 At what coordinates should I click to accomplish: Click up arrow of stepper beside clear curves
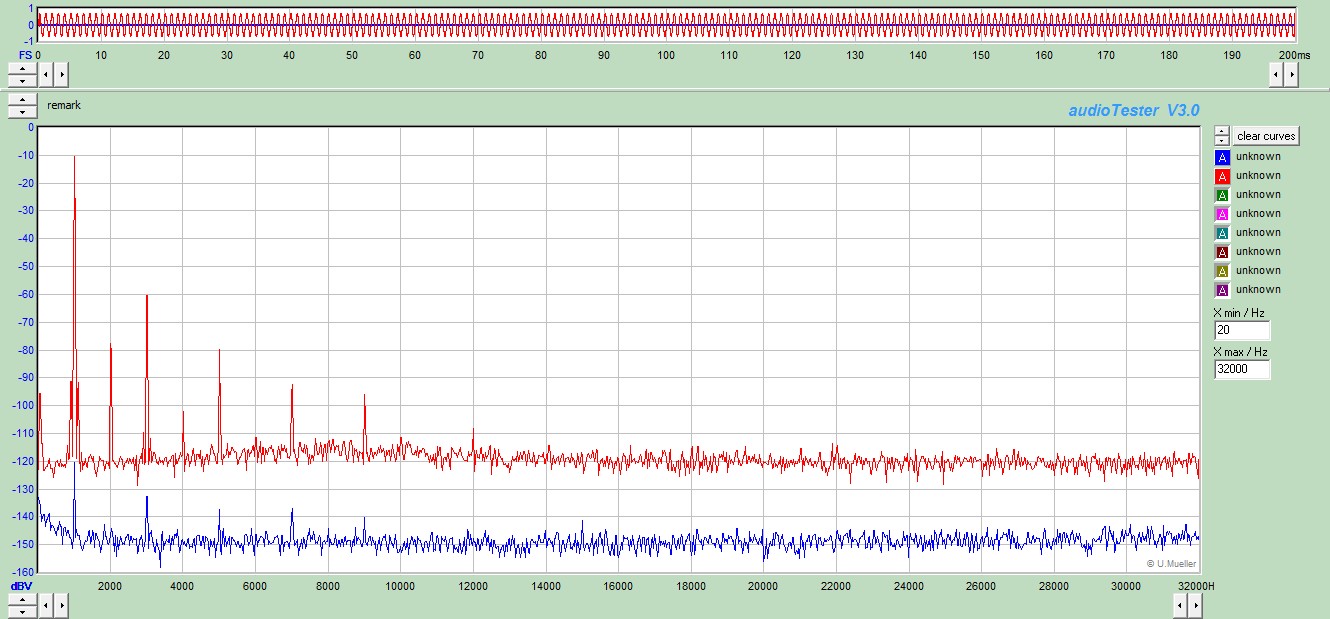(x=1221, y=131)
